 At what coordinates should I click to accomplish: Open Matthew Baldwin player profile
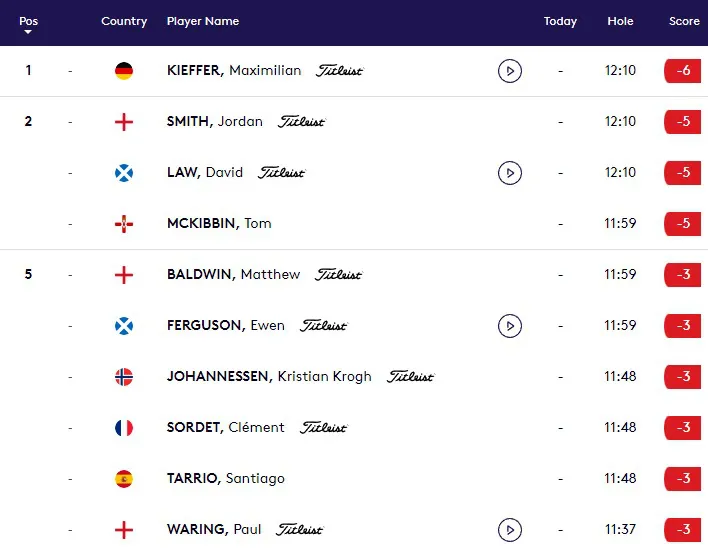(233, 275)
